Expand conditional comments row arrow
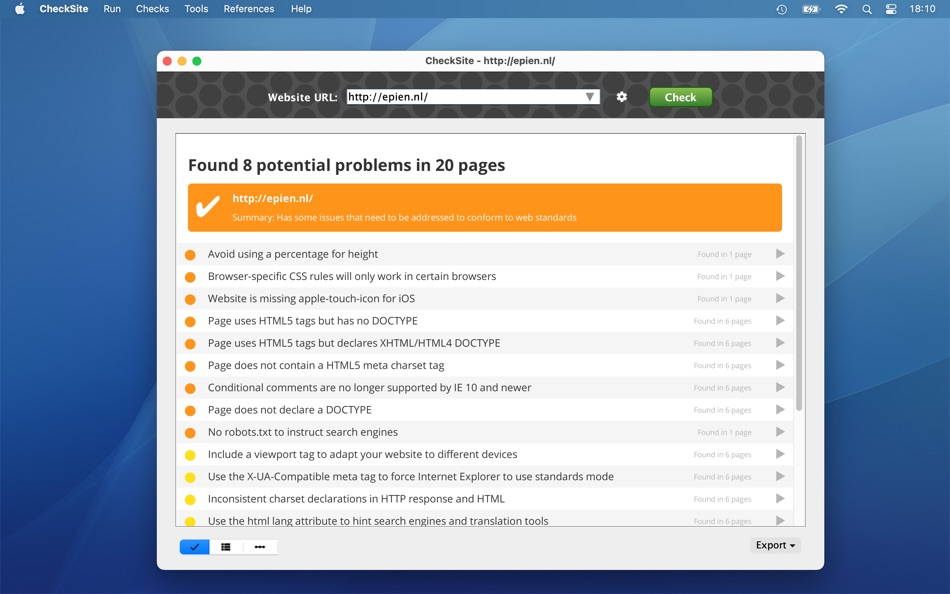The width and height of the screenshot is (950, 594). (x=780, y=387)
